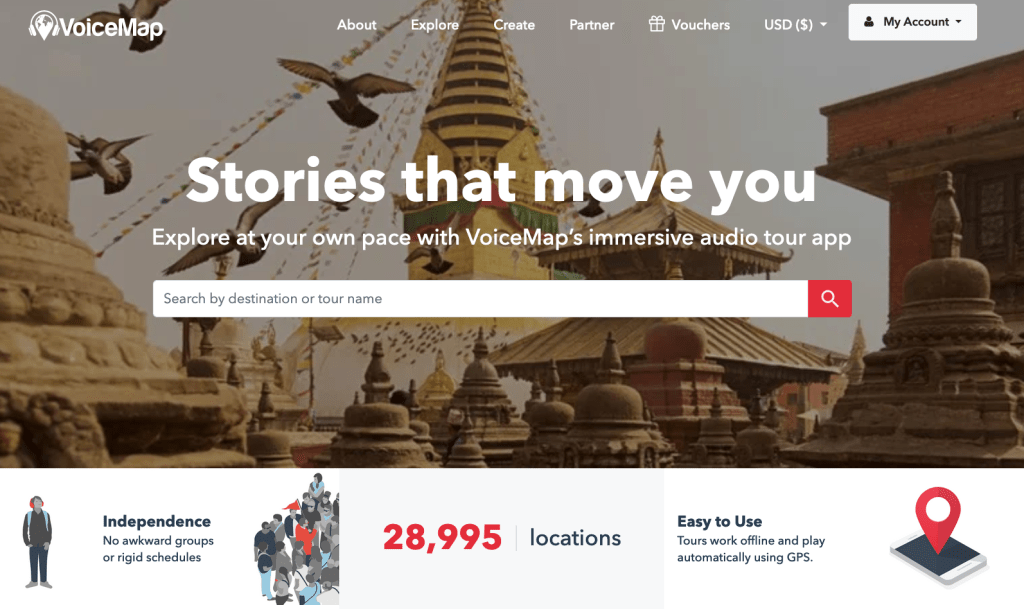
Task: Select Create in the navigation bar
Action: click(514, 25)
